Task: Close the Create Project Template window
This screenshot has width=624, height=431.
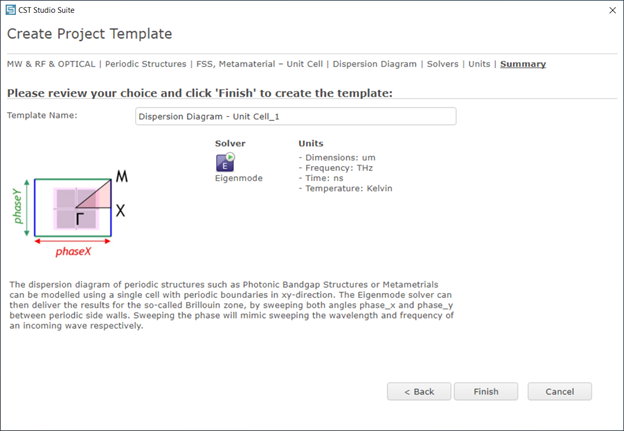Action: tap(612, 10)
